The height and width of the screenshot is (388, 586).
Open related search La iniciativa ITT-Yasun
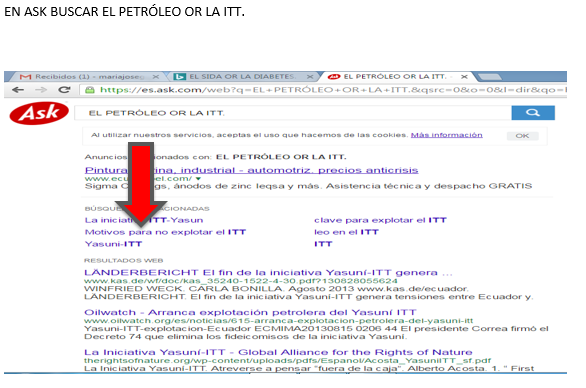pos(144,220)
